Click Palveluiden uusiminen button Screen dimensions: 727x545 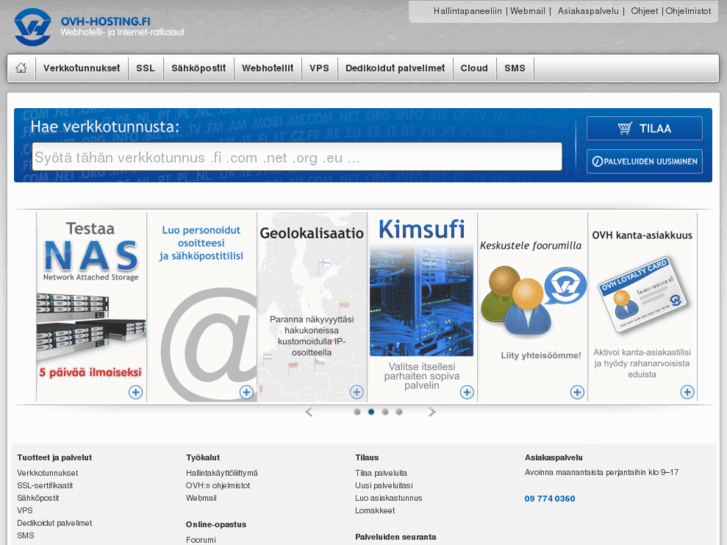point(644,161)
